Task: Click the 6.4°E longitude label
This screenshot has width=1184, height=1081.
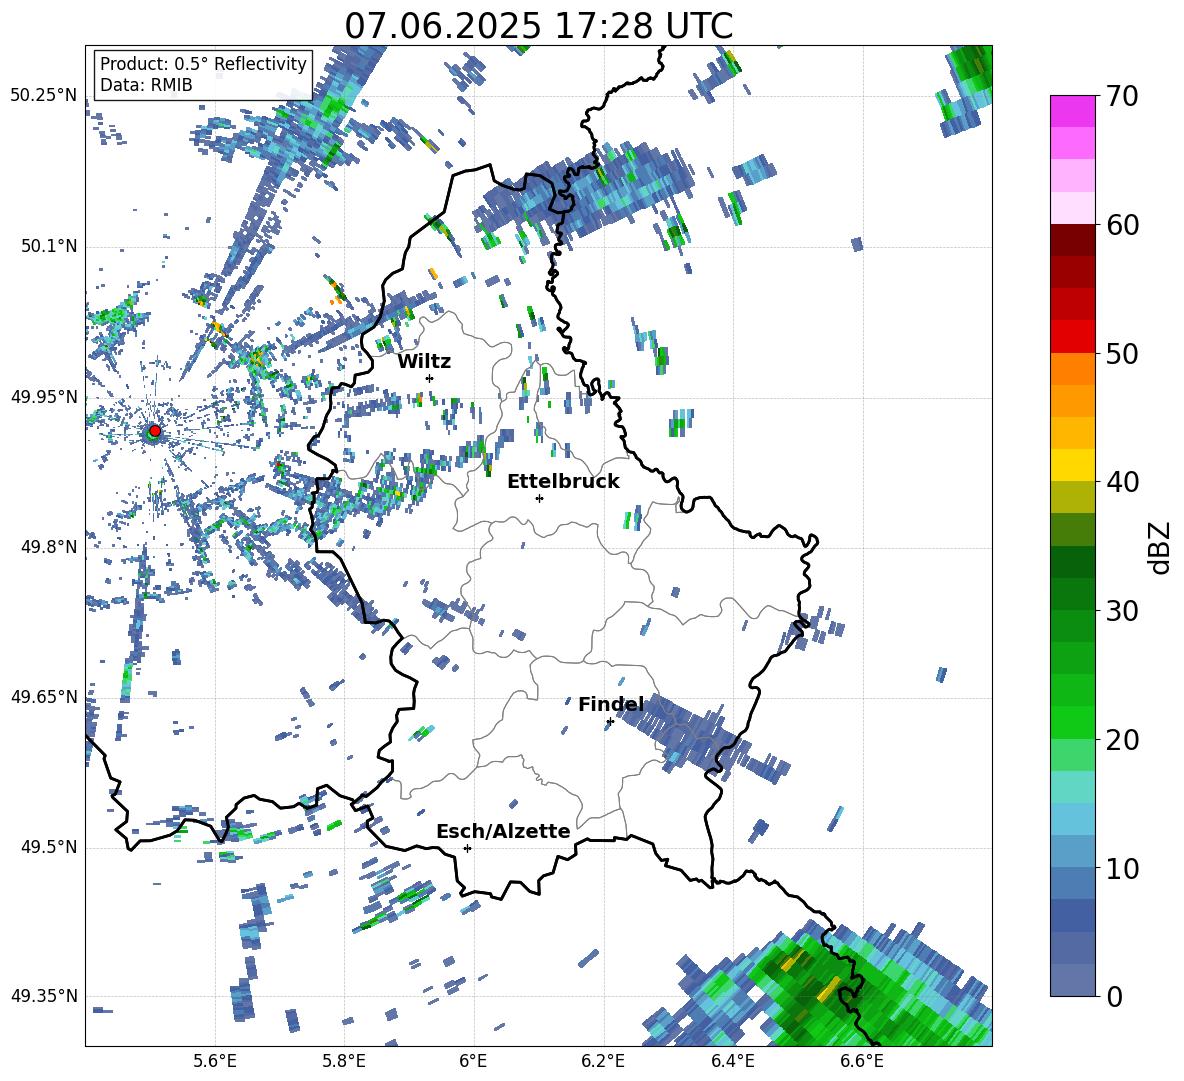Action: [x=732, y=1061]
